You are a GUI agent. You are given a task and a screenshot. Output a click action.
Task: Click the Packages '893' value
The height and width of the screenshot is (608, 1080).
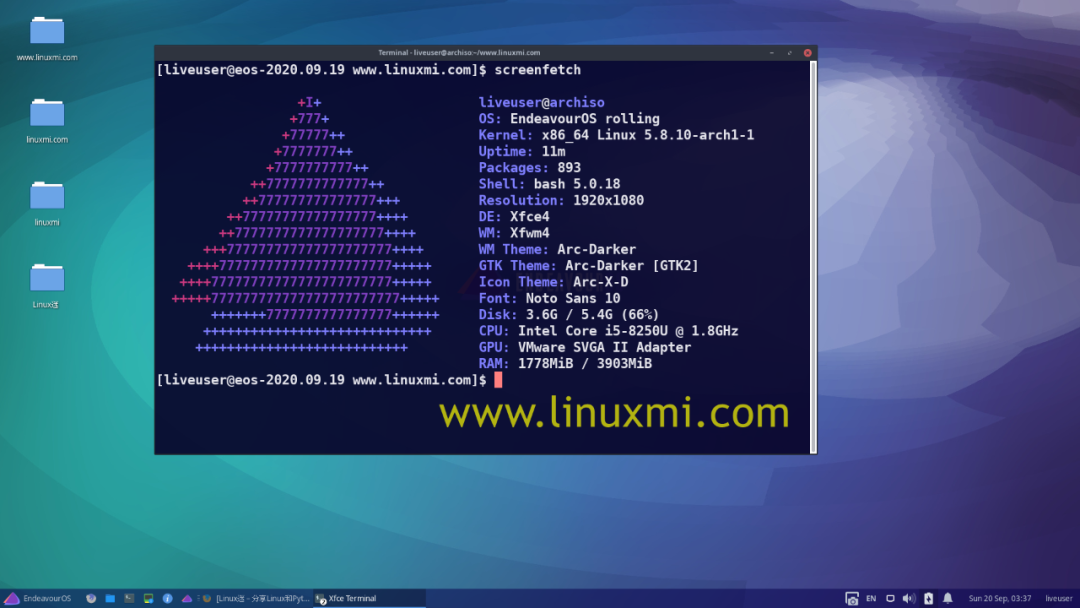point(569,168)
